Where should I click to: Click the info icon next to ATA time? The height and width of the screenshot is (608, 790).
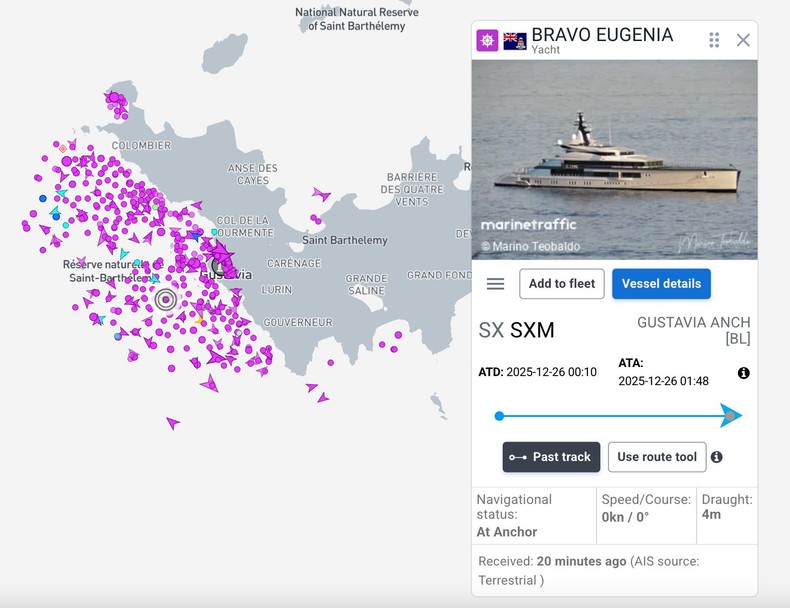click(x=744, y=373)
